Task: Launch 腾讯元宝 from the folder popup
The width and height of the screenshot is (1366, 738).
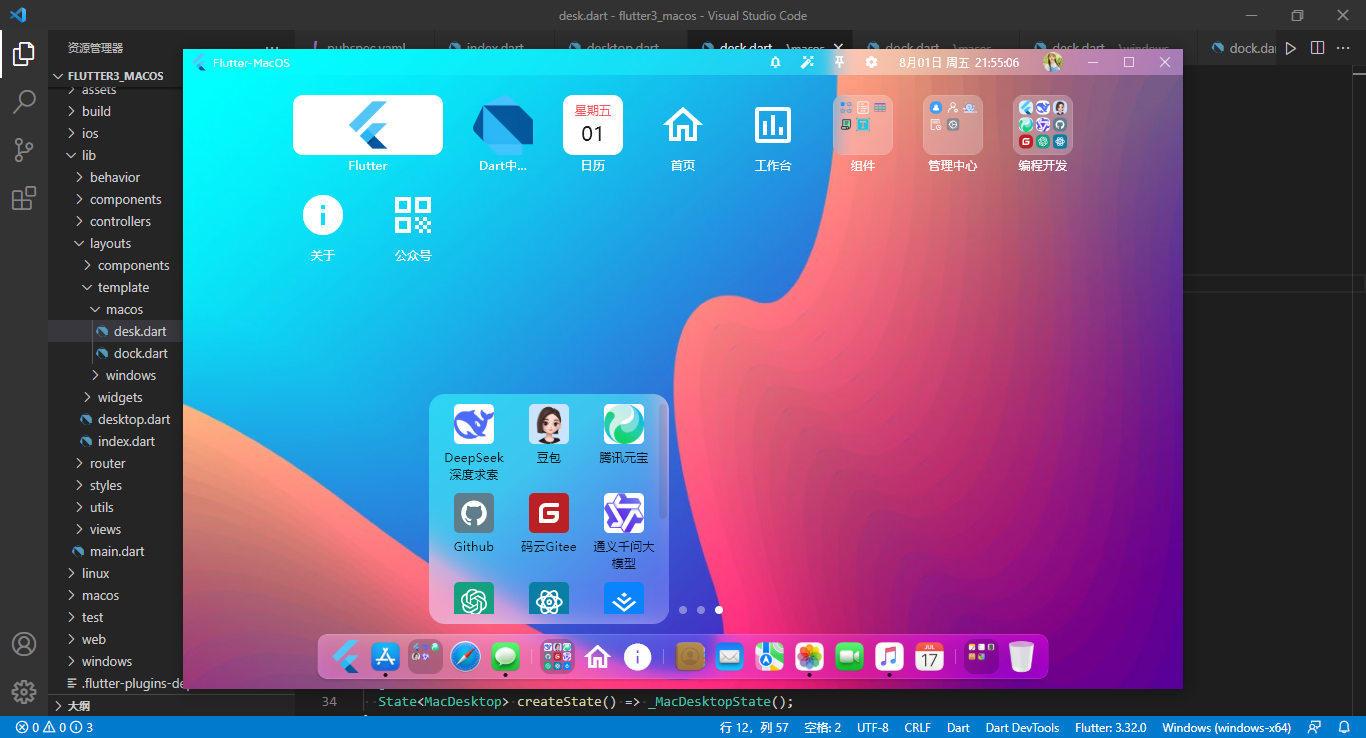Action: point(624,424)
